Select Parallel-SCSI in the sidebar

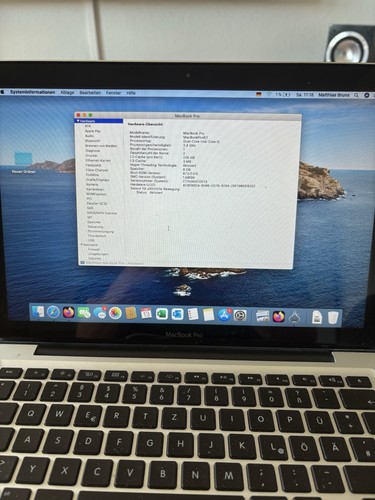point(97,203)
